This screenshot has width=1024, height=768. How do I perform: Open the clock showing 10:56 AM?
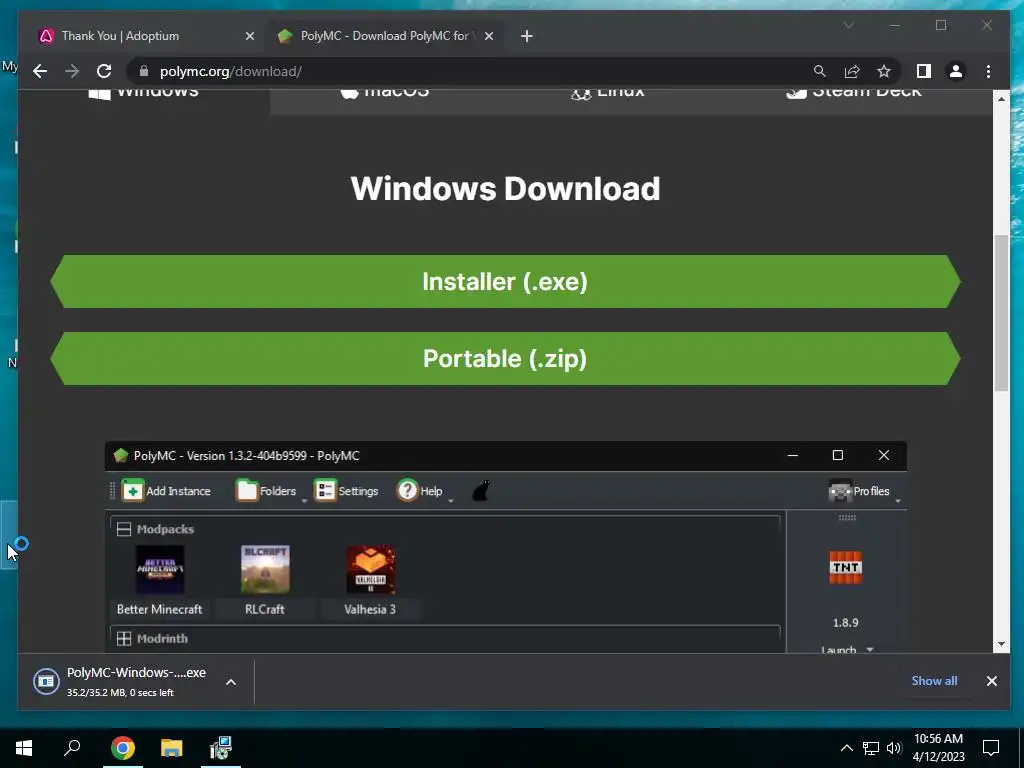tap(938, 748)
